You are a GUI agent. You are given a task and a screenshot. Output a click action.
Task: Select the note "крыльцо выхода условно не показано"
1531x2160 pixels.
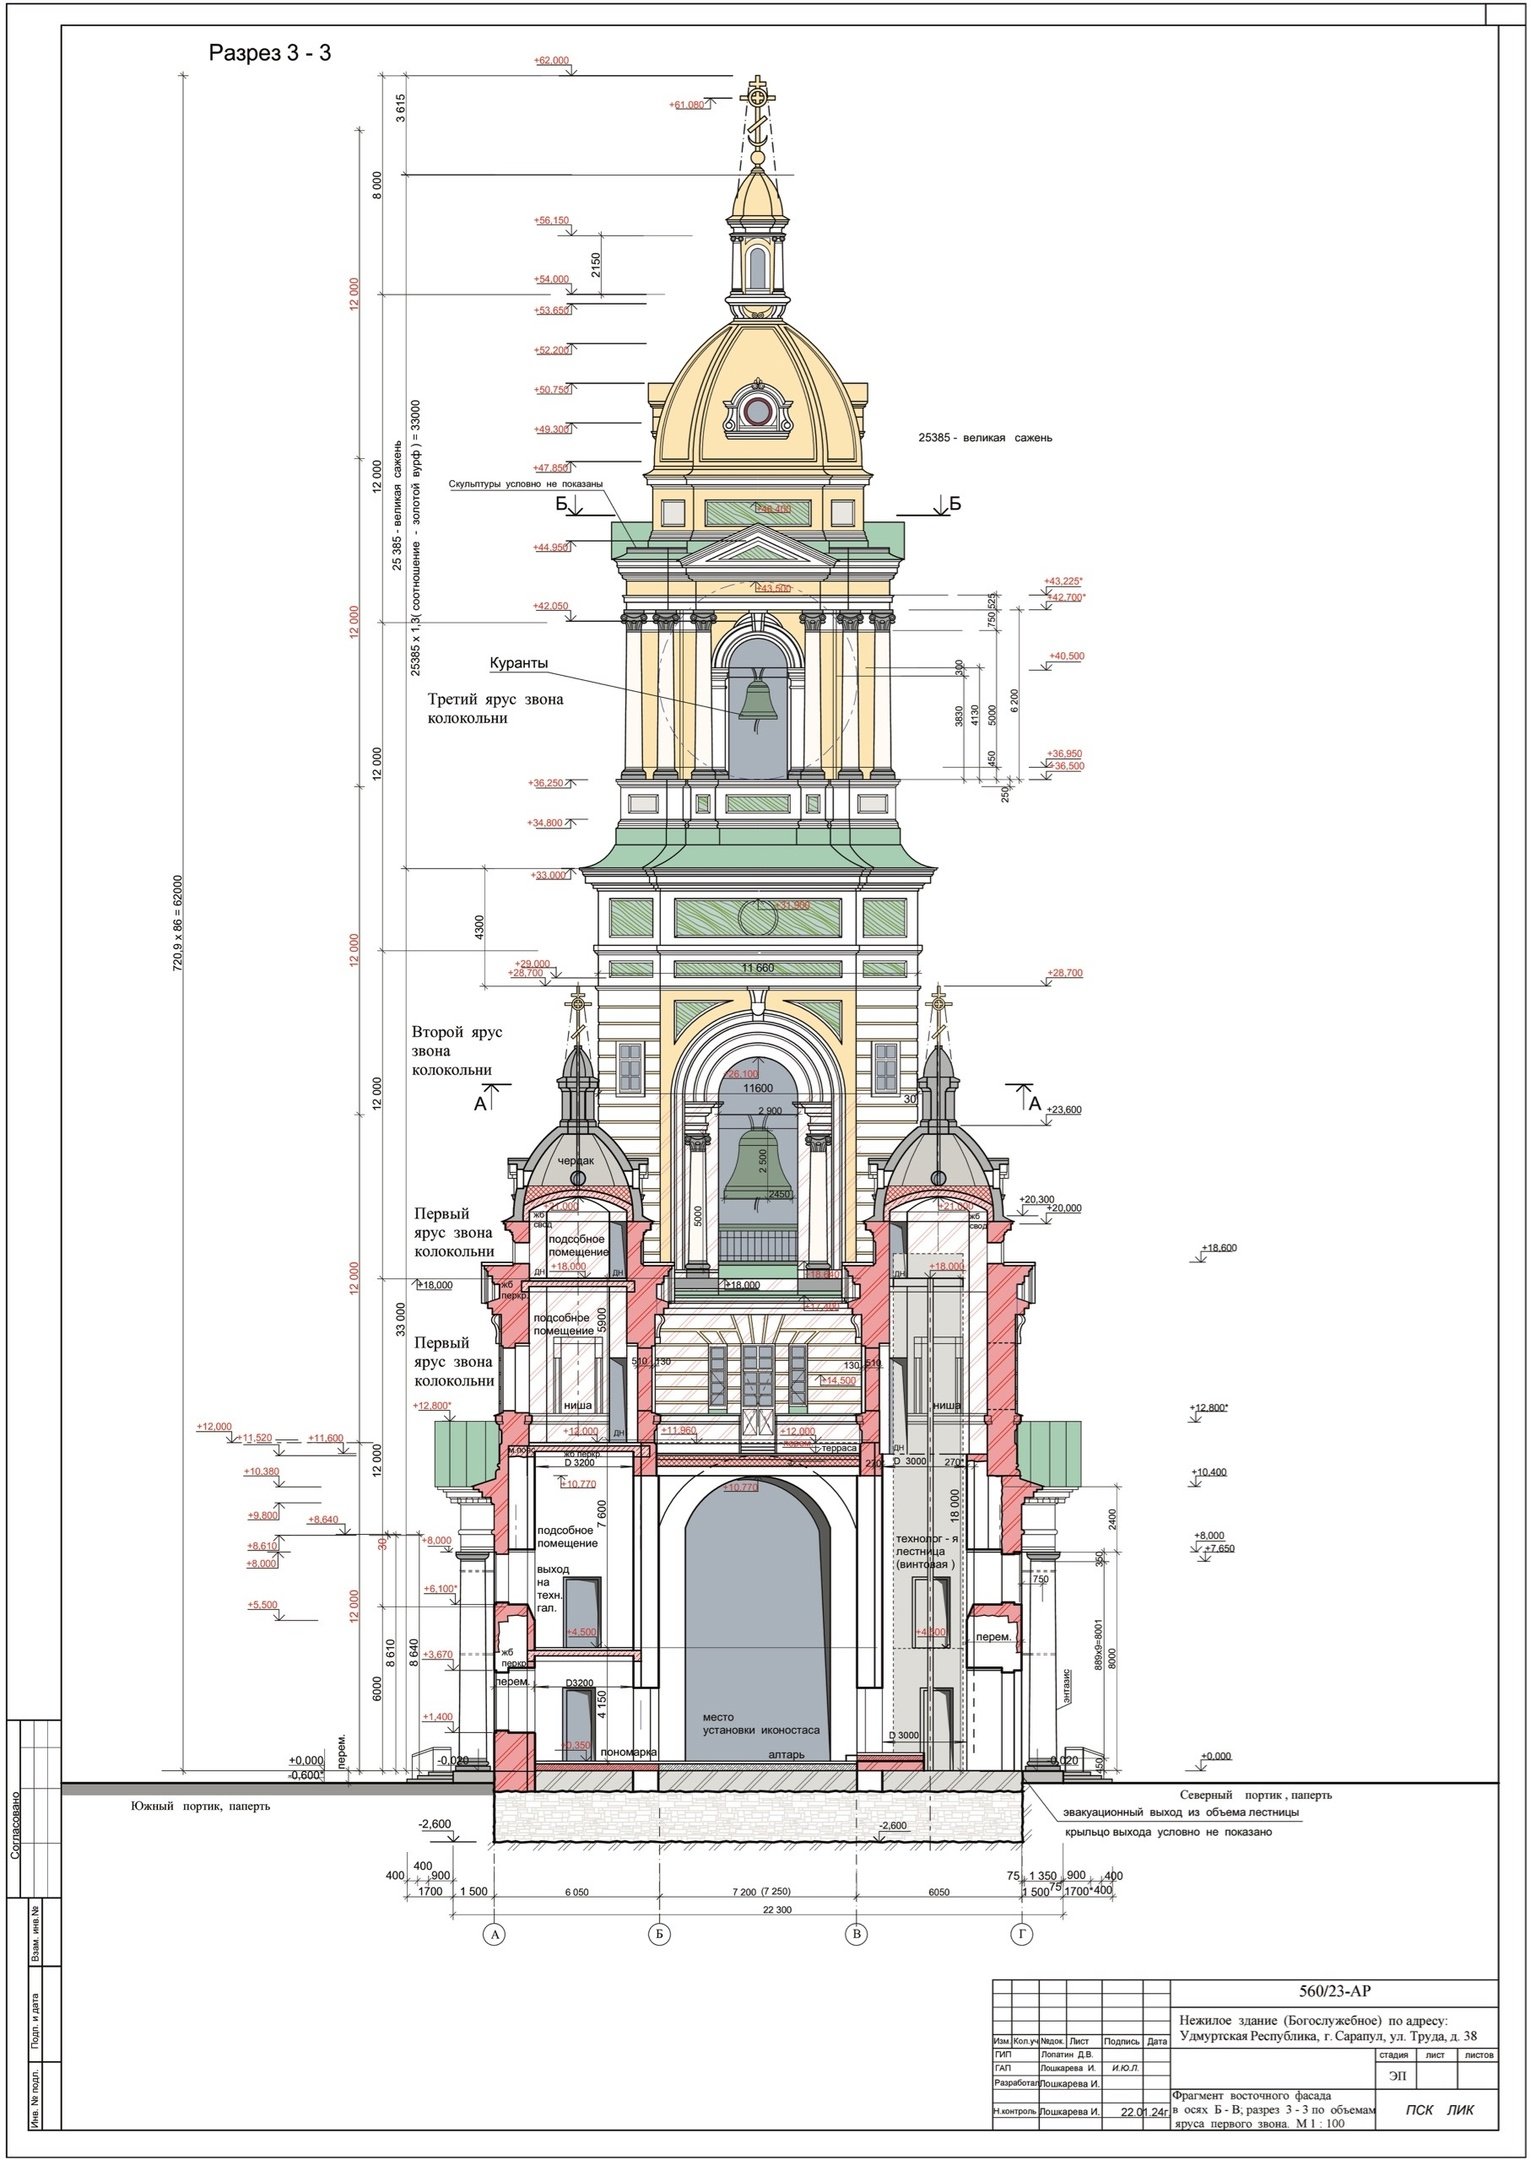(1168, 1833)
